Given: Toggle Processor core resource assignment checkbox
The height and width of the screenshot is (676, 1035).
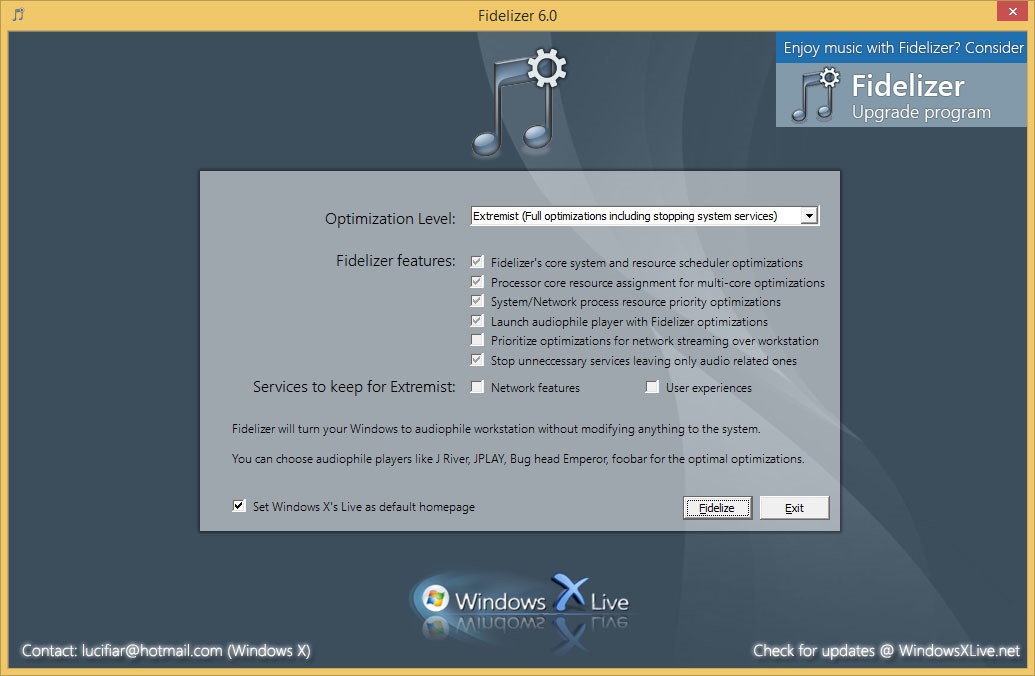Looking at the screenshot, I should click(x=477, y=281).
